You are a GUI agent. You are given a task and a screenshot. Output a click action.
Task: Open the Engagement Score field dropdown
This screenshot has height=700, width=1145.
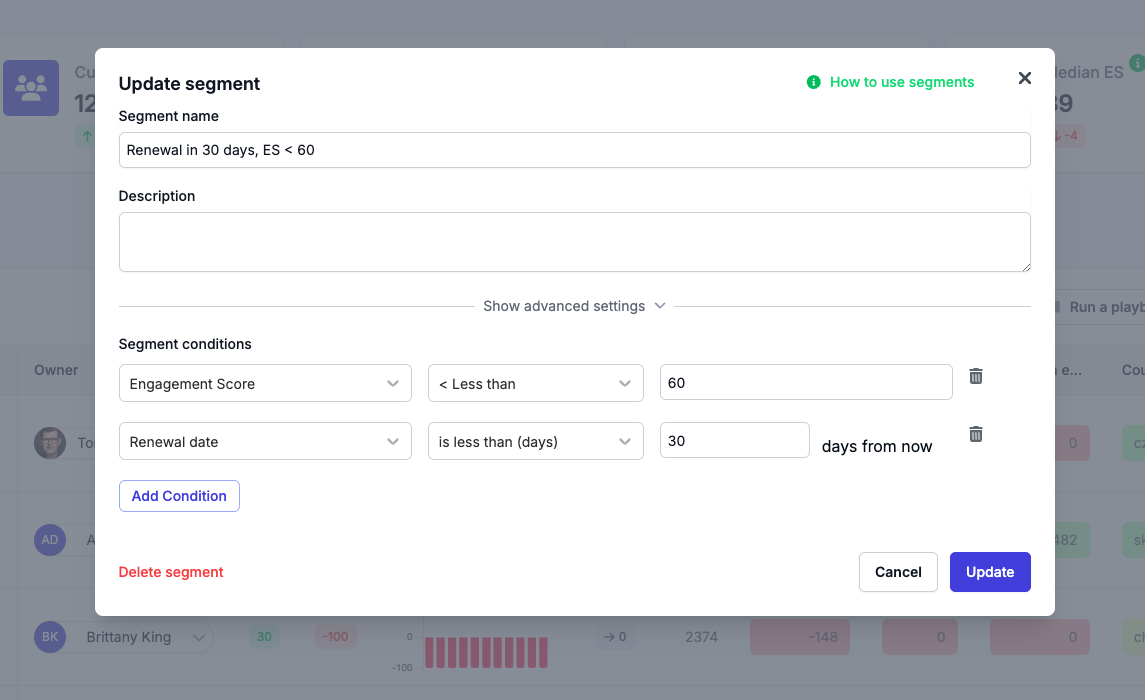pyautogui.click(x=265, y=383)
